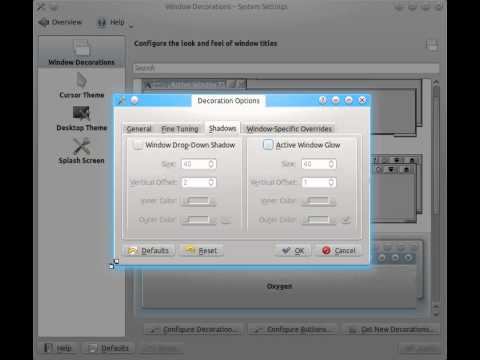This screenshot has height=360, width=480.
Task: Select Cursor Theme in the sidebar
Action: tap(82, 86)
